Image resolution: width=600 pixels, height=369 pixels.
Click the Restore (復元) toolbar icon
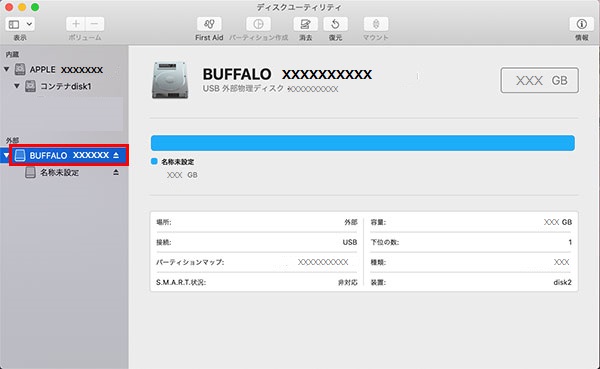click(x=335, y=24)
